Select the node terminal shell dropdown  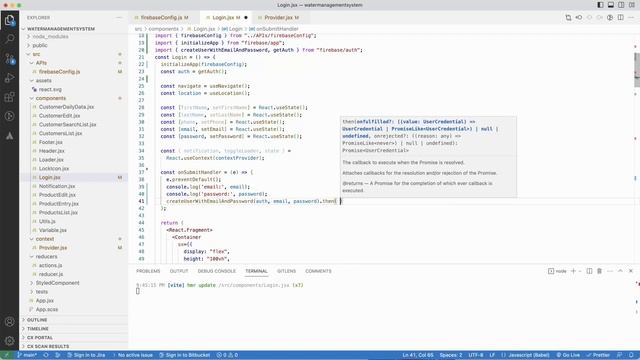click(x=557, y=271)
